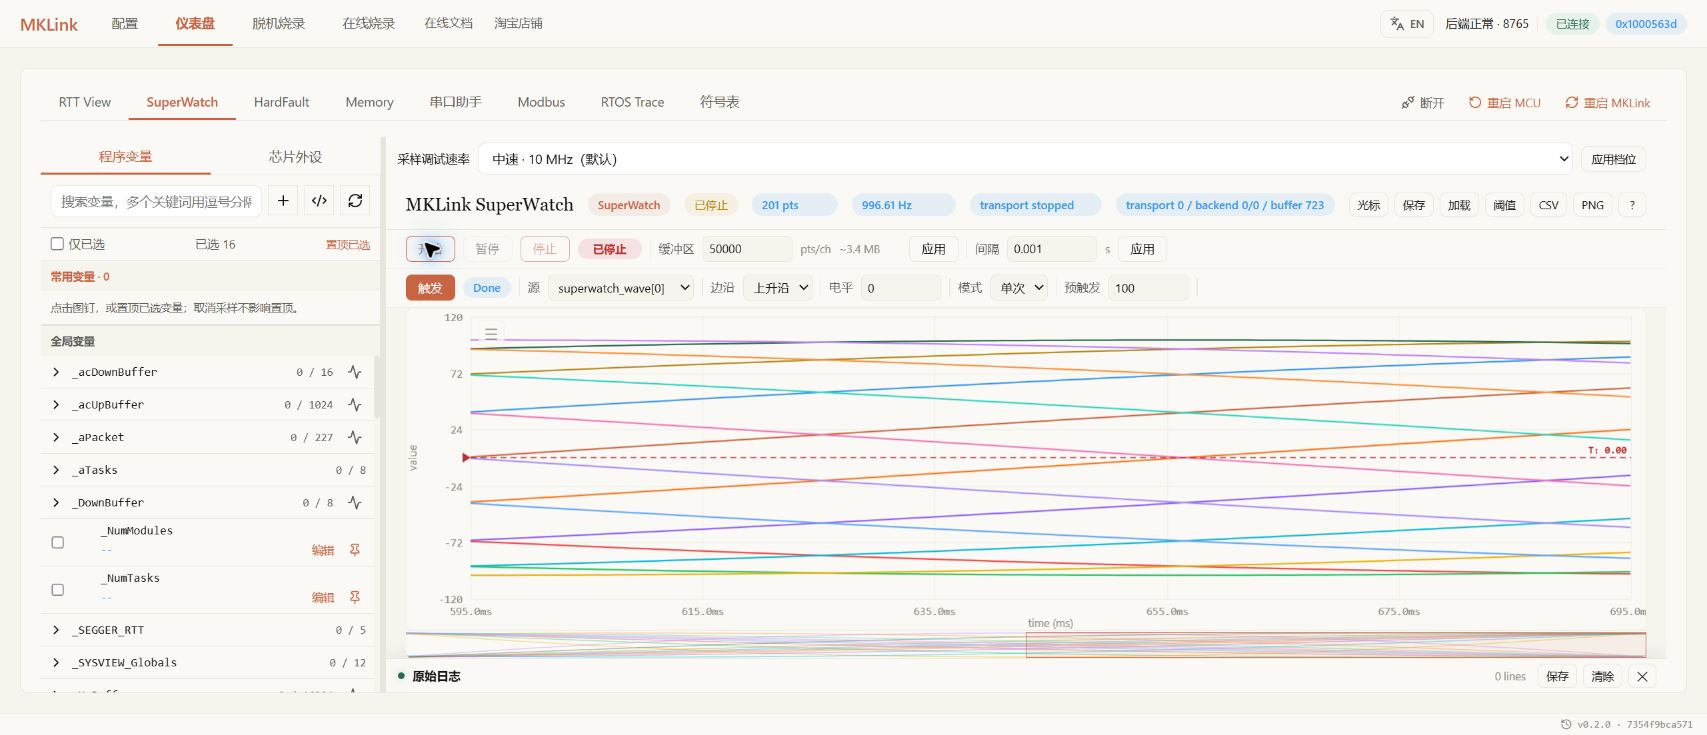
Task: Check the _NumTasks variable checkbox
Action: click(x=57, y=589)
